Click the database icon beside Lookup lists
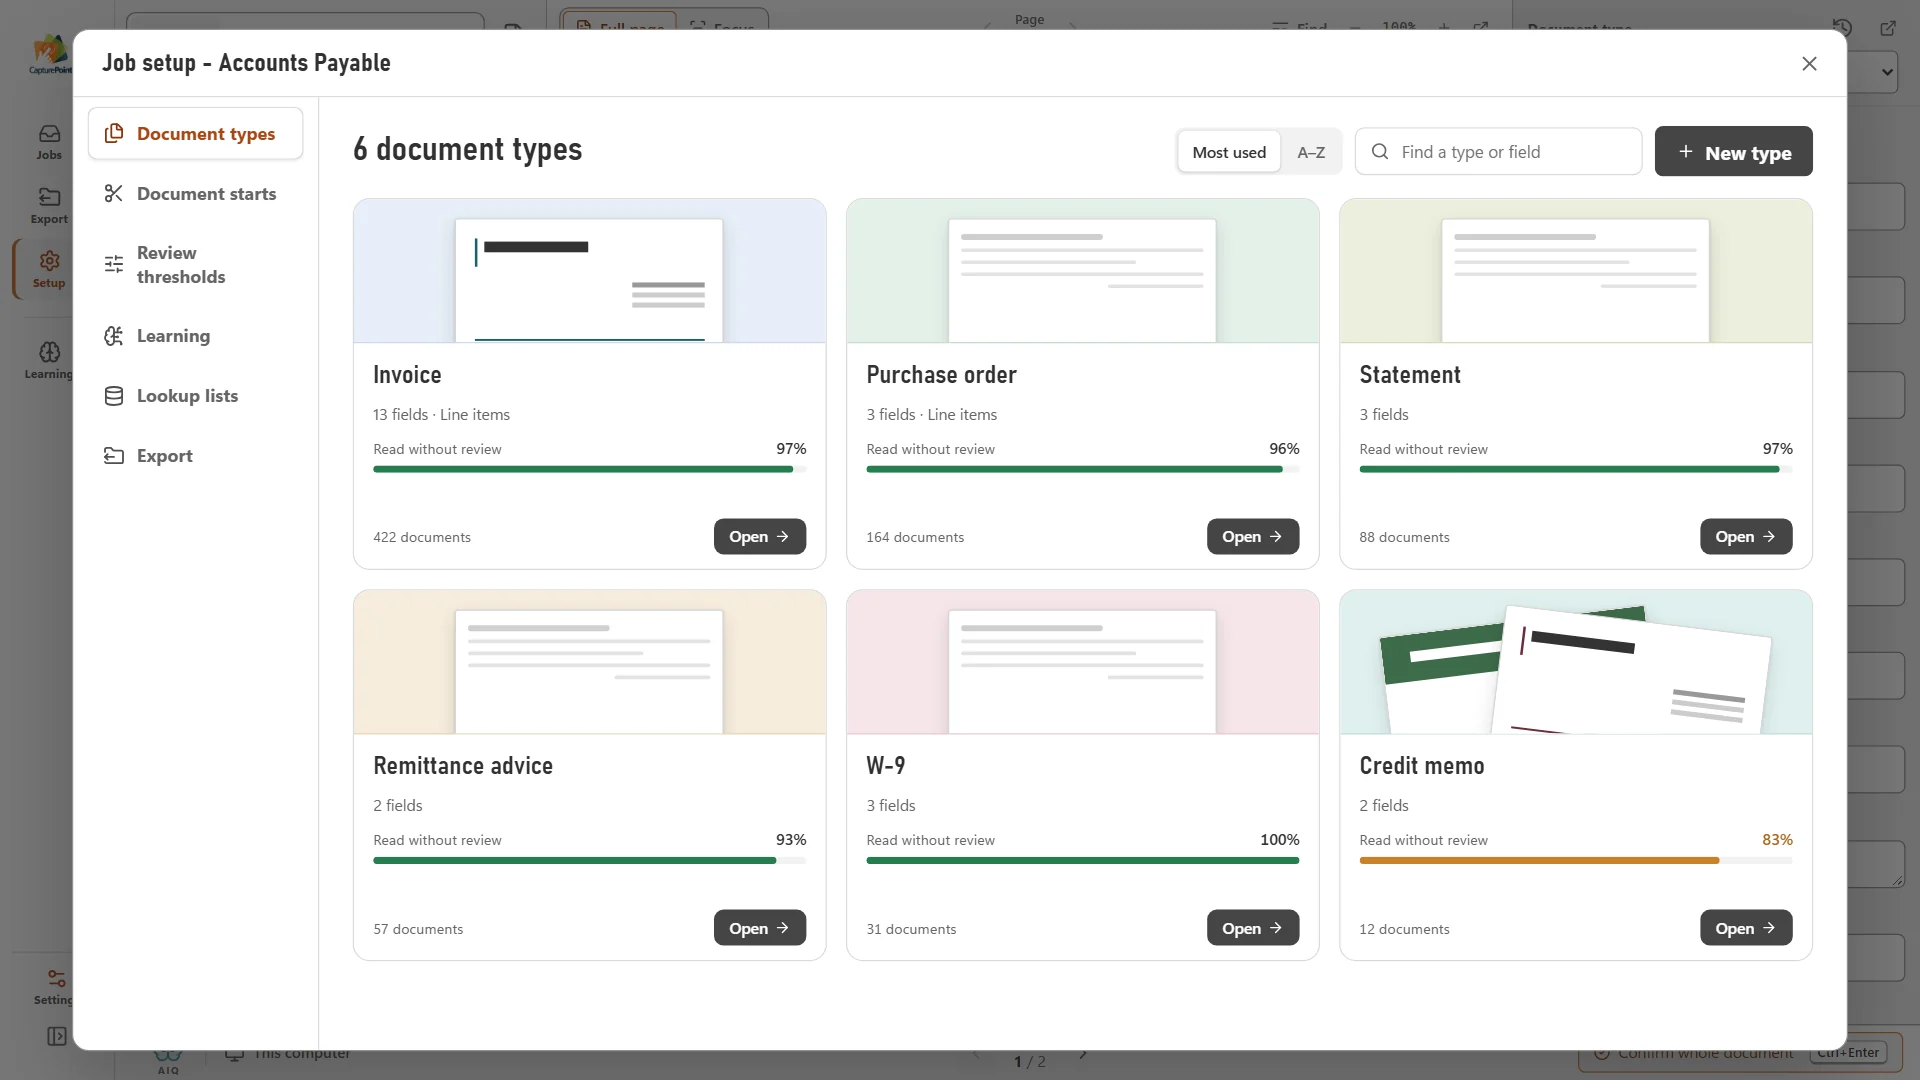The height and width of the screenshot is (1080, 1920). click(114, 396)
